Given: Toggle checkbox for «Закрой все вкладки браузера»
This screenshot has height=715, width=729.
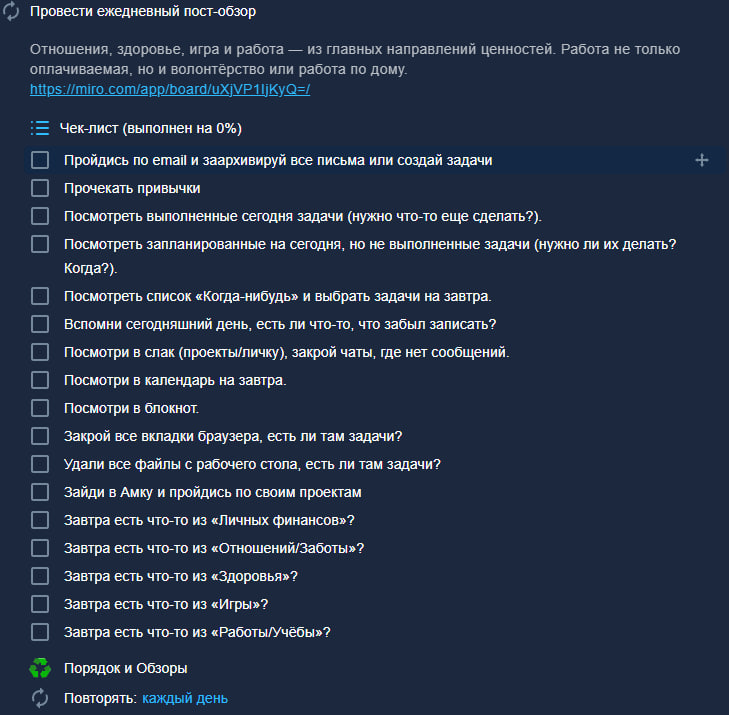Looking at the screenshot, I should (40, 436).
